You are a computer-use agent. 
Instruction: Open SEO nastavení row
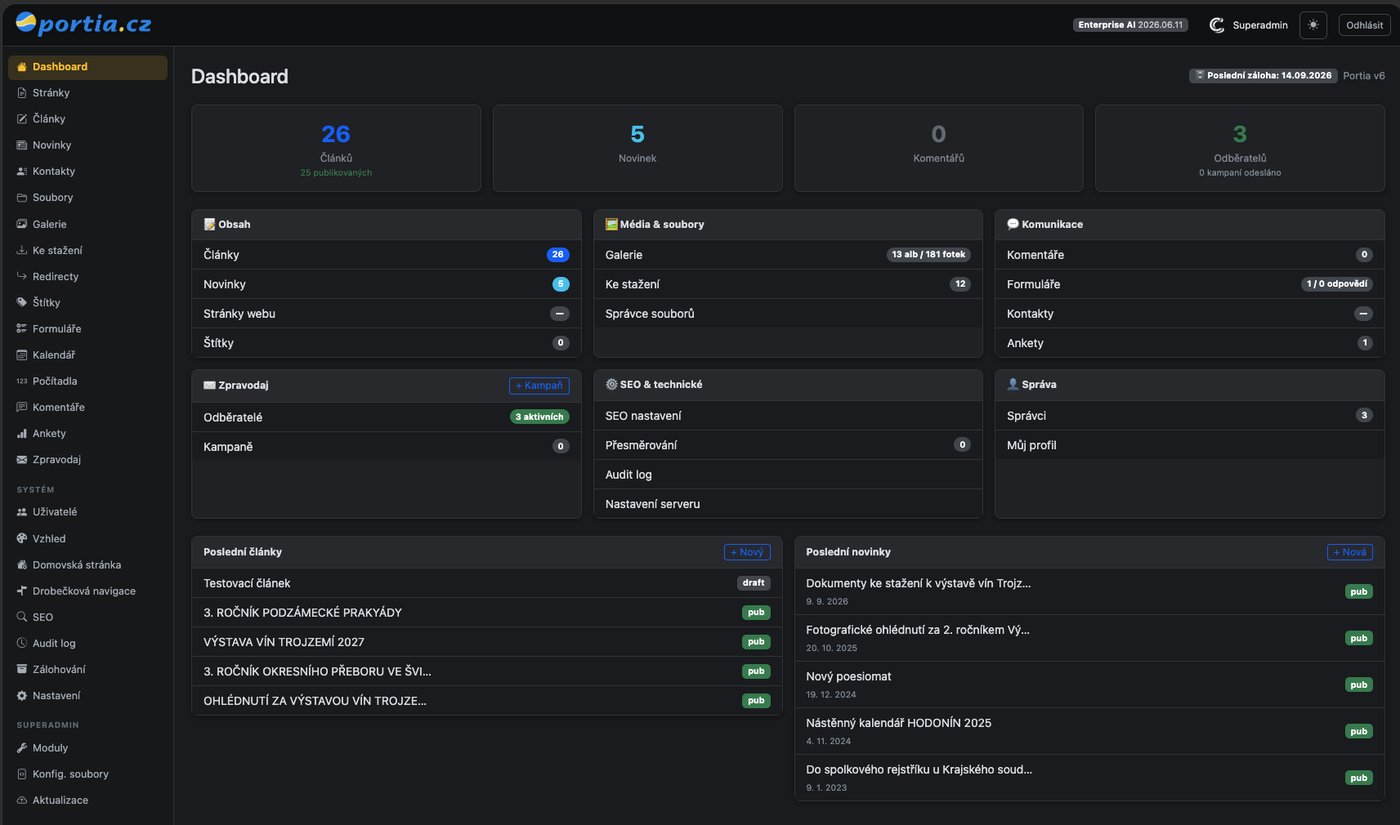(x=788, y=416)
